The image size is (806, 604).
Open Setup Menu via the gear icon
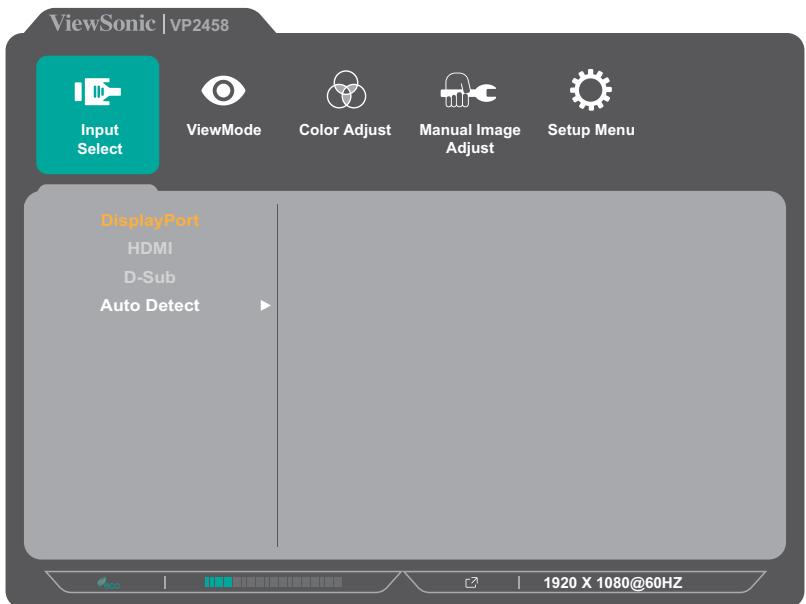(591, 89)
